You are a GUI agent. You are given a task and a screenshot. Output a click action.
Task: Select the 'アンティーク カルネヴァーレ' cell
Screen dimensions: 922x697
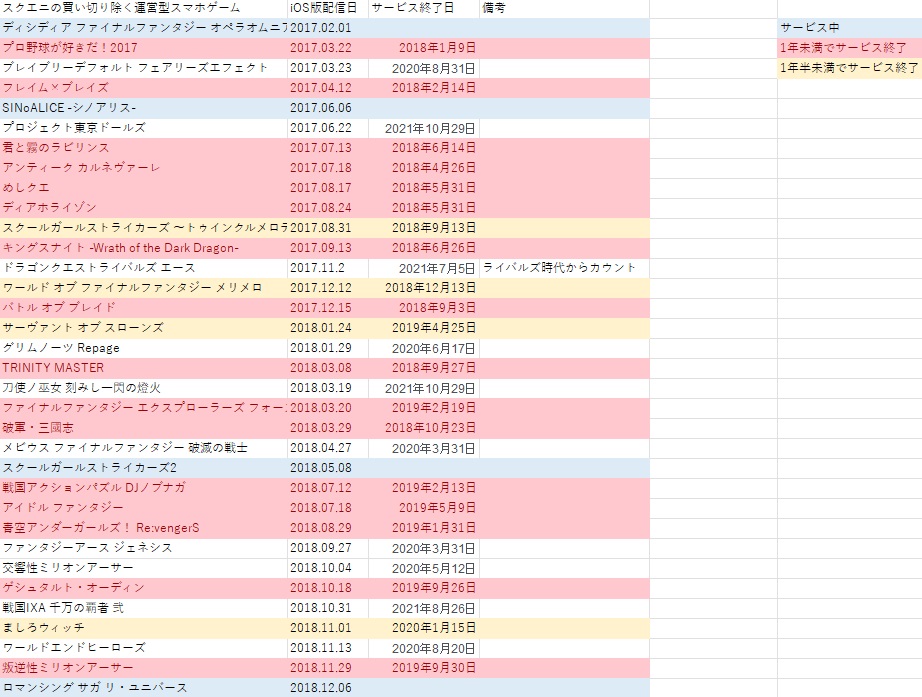coord(144,168)
